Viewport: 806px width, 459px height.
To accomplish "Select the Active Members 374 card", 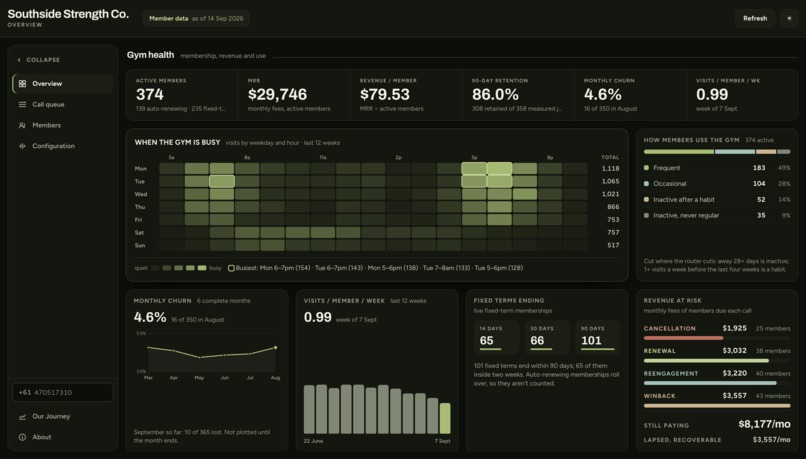I will pos(182,95).
